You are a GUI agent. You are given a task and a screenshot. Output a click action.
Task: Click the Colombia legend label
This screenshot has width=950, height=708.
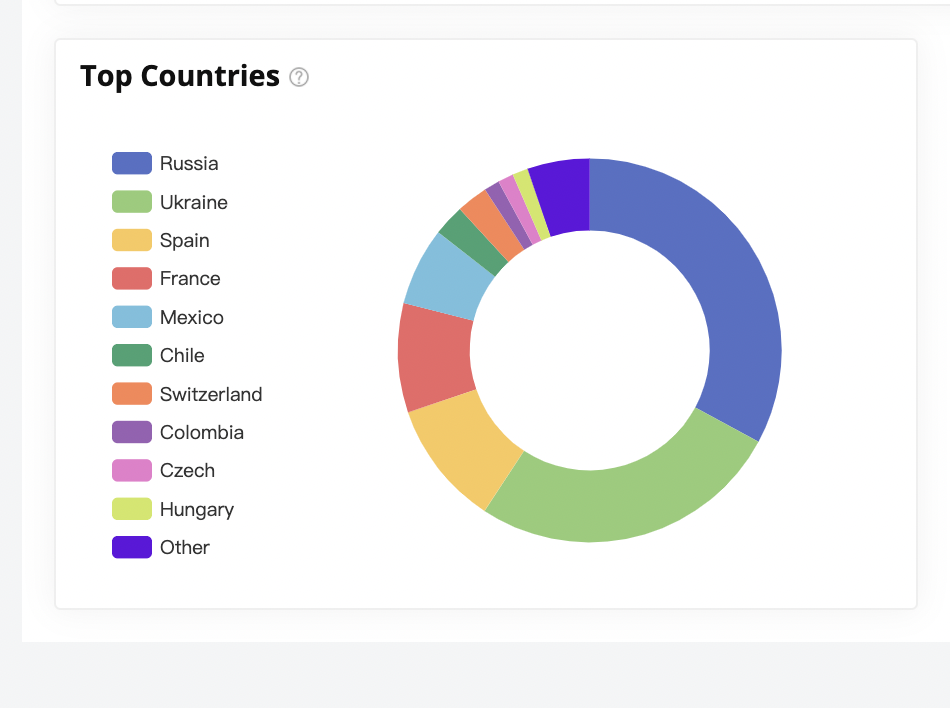coord(202,432)
